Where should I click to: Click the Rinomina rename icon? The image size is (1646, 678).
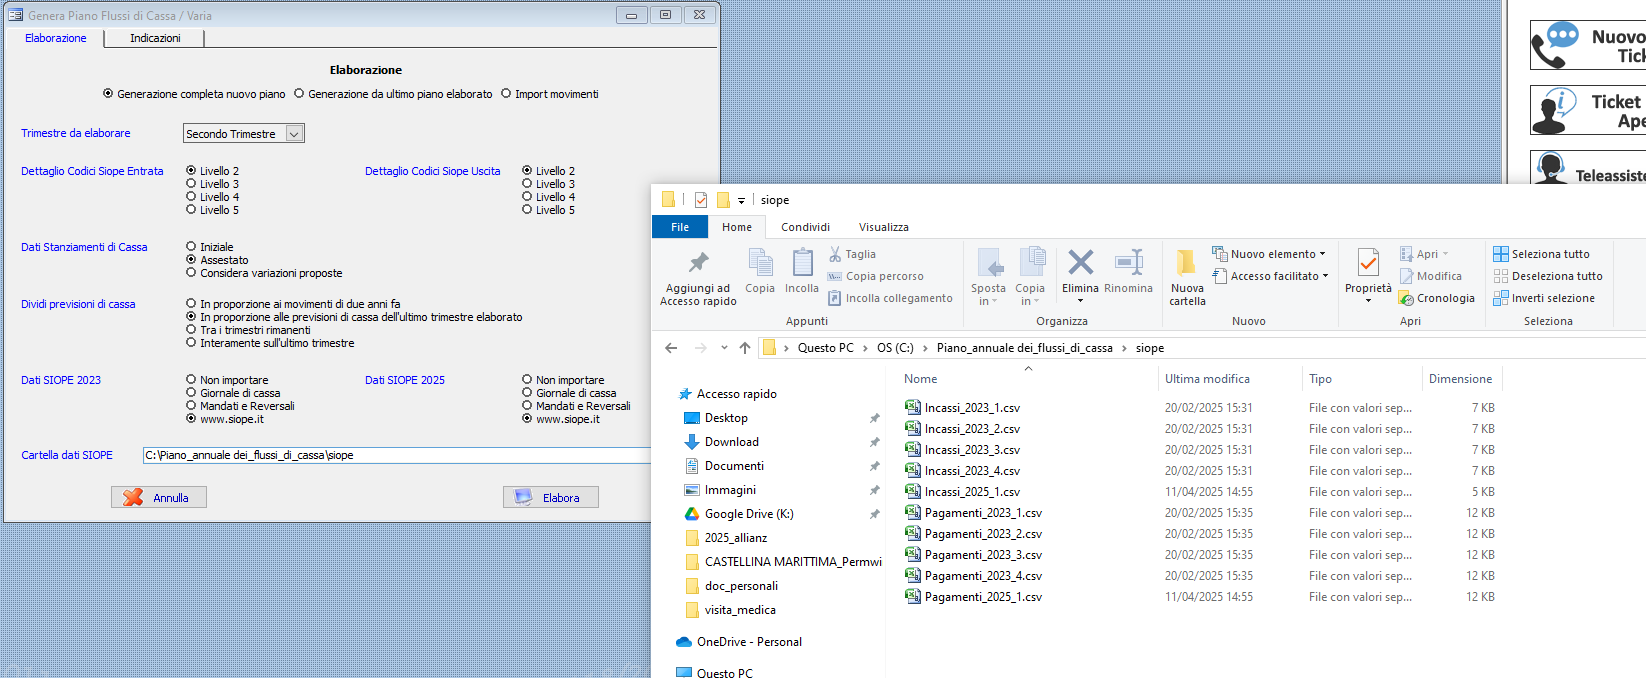pos(1128,264)
